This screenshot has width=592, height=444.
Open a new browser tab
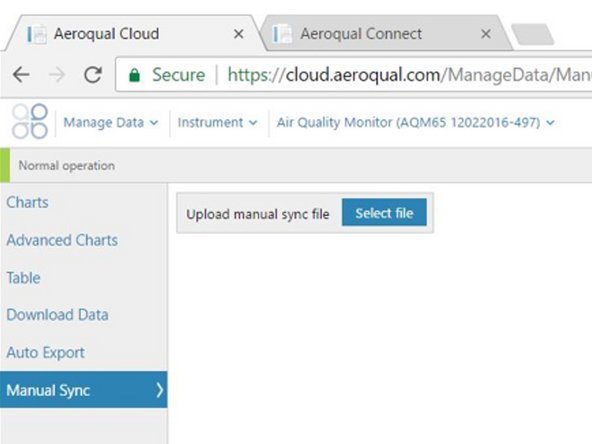533,35
